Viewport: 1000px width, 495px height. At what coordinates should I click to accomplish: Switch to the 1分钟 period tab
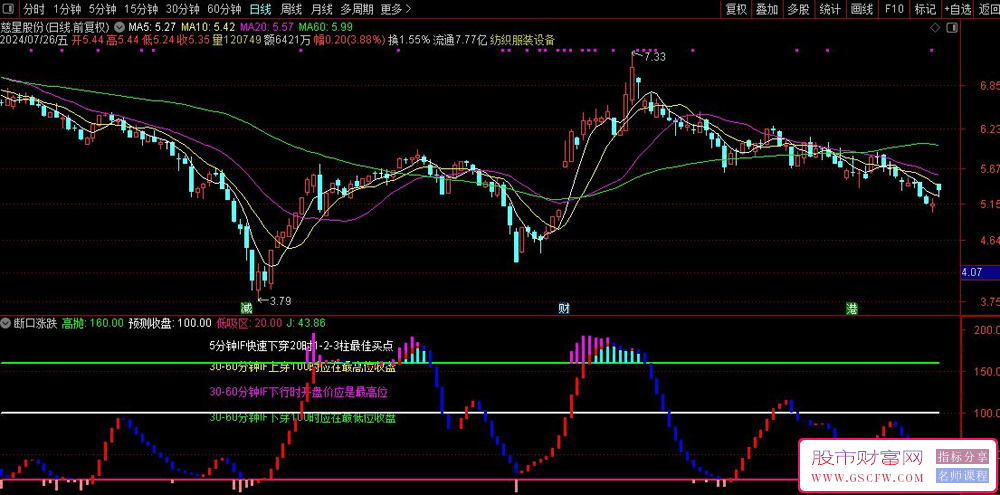pos(66,9)
